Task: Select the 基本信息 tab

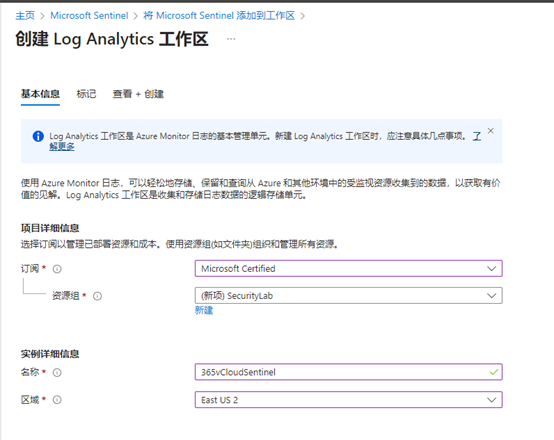Action: point(40,94)
